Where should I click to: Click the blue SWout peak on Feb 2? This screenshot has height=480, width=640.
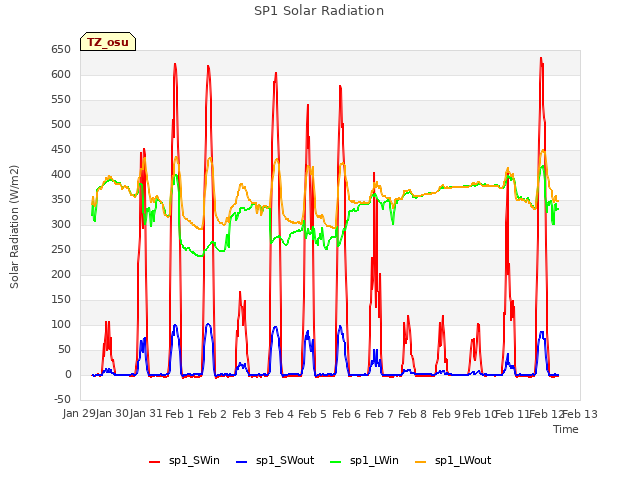tap(208, 324)
